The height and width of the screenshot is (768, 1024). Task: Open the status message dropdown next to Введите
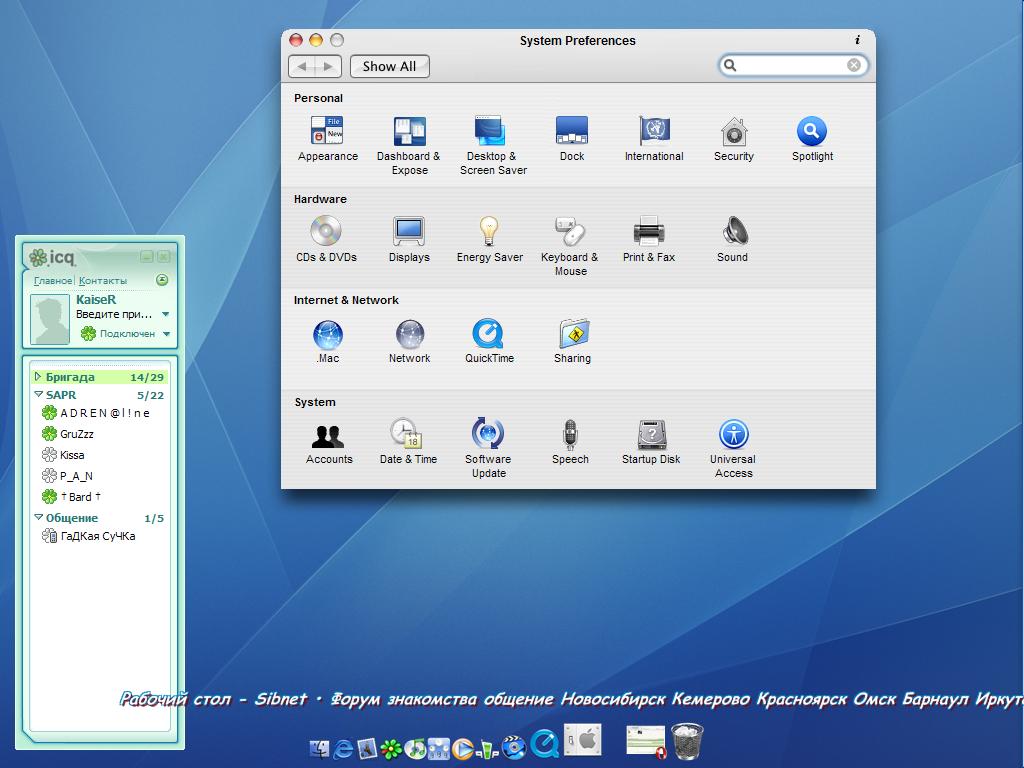pos(166,314)
